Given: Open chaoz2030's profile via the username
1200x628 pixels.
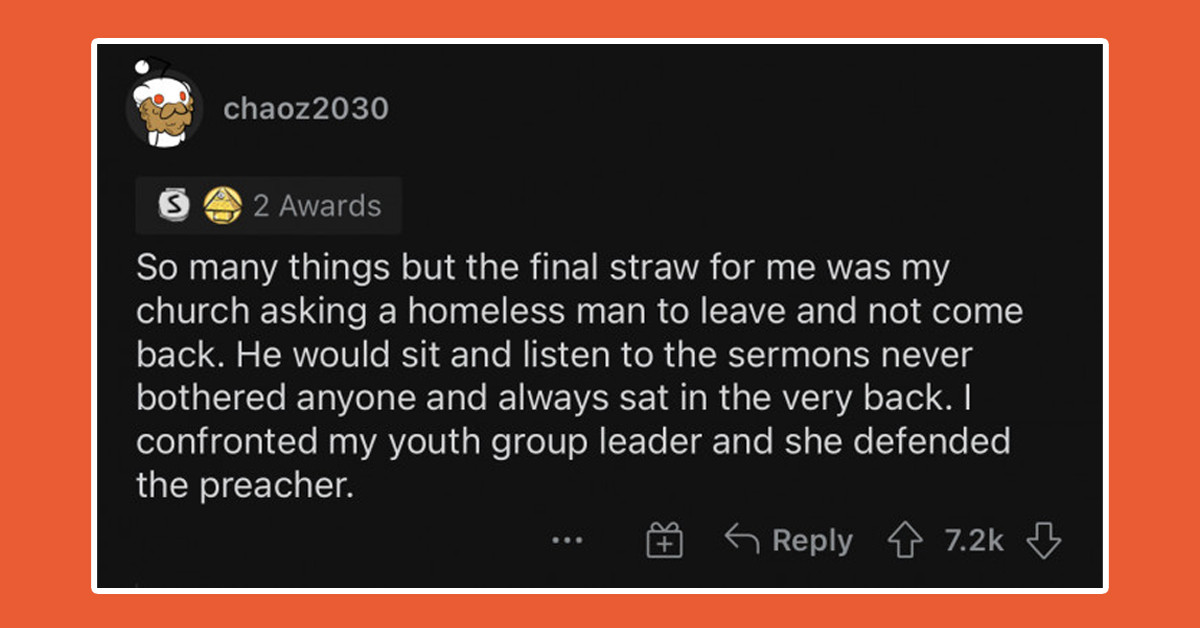Looking at the screenshot, I should [308, 108].
